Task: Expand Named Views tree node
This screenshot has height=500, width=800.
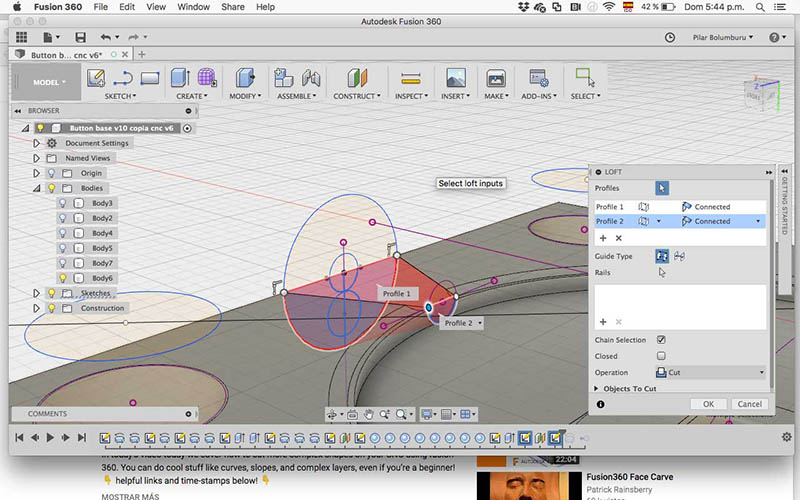Action: (36, 158)
